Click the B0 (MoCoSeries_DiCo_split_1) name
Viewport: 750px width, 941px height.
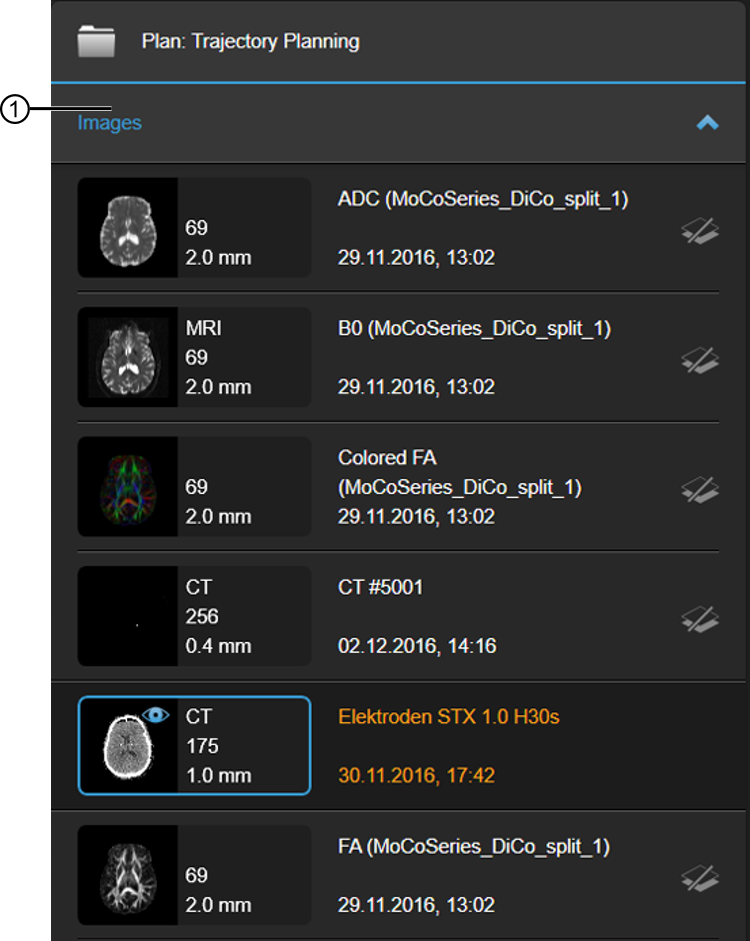click(x=475, y=328)
